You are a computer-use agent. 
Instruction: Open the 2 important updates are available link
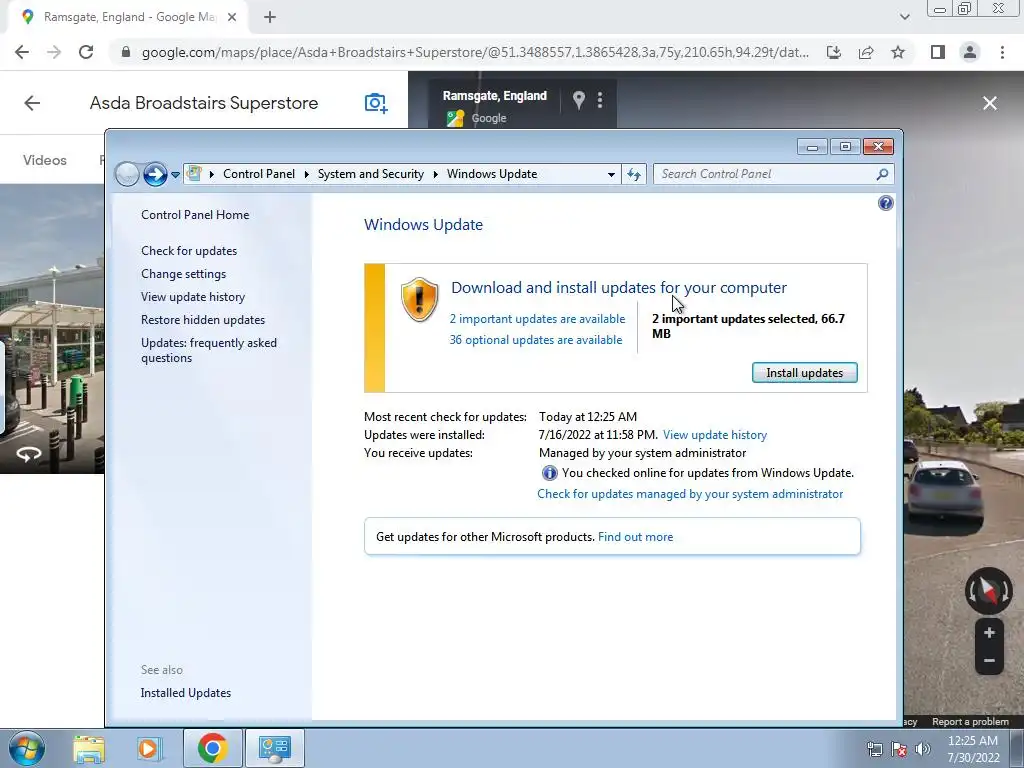coord(537,319)
